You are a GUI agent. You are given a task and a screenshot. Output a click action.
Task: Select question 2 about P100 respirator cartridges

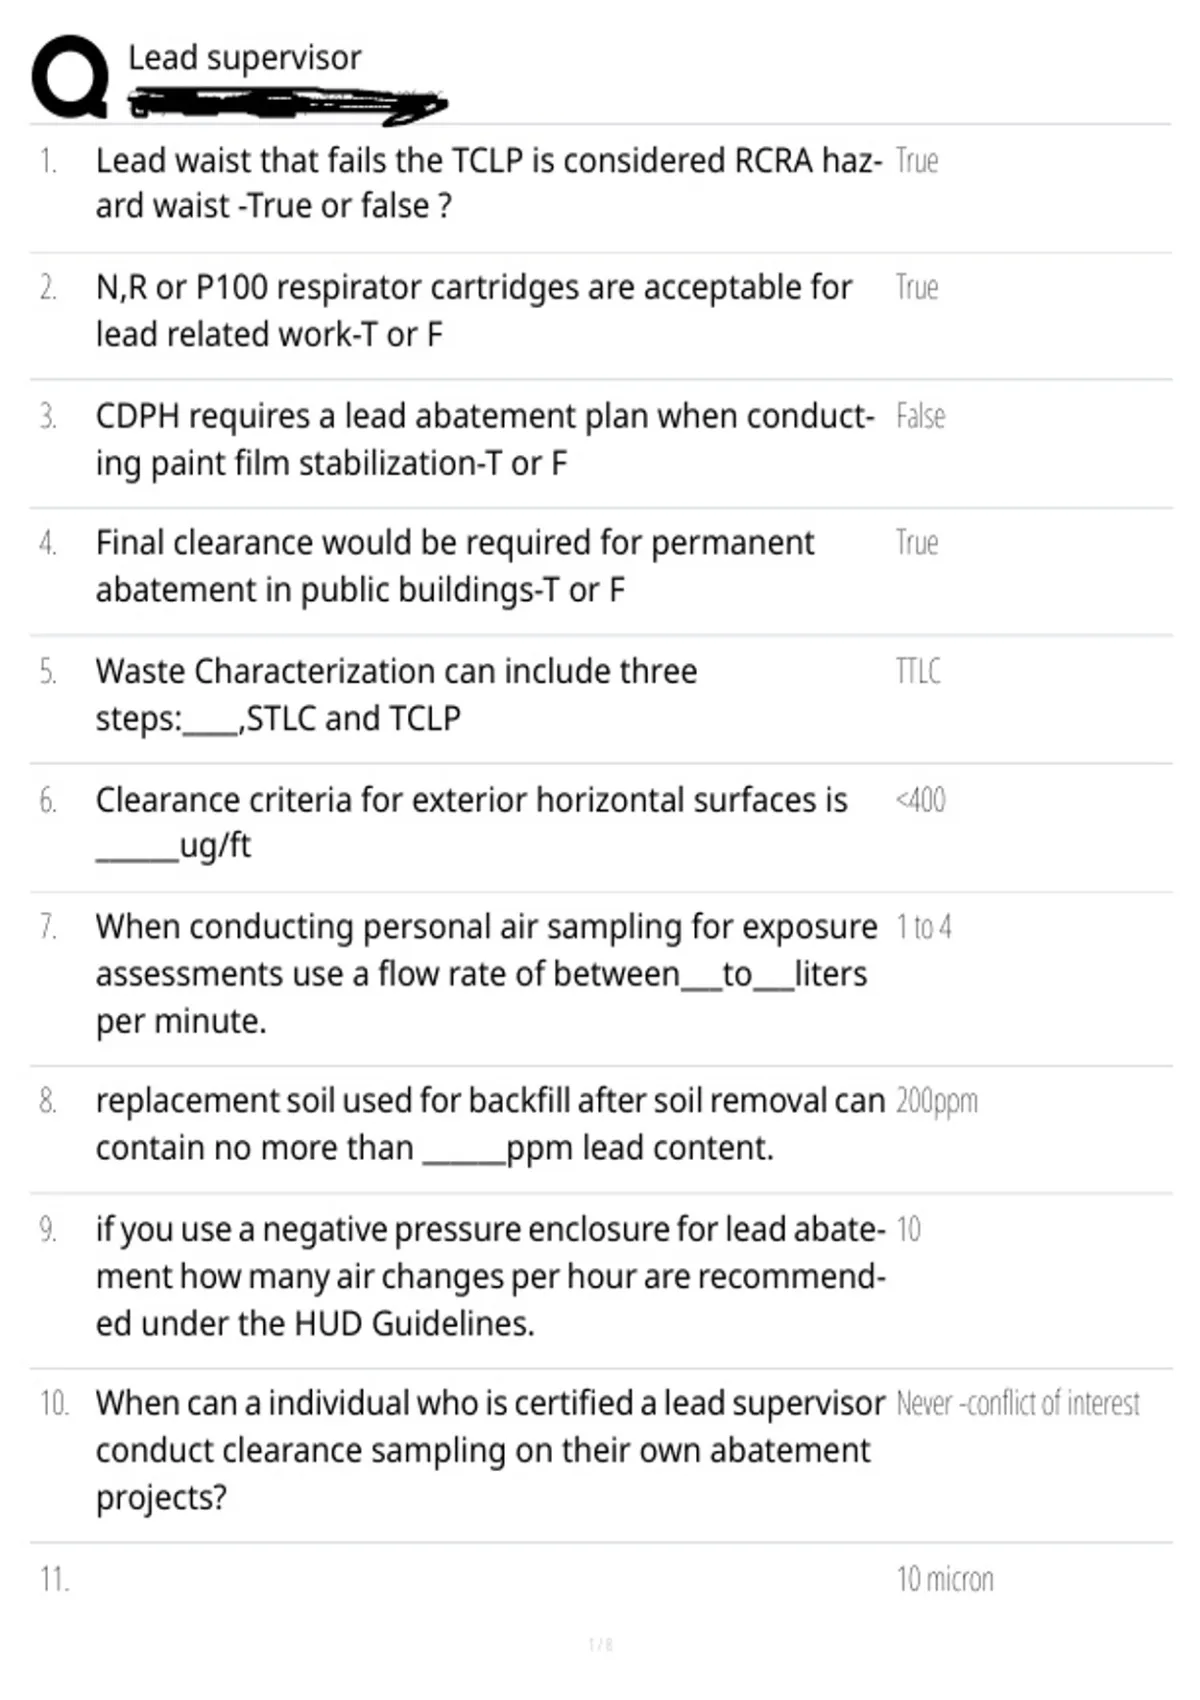coord(474,310)
